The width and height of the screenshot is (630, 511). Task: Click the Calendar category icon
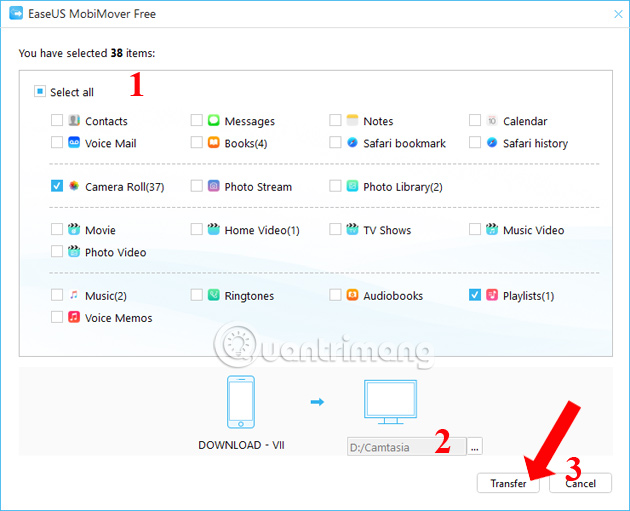tap(492, 120)
